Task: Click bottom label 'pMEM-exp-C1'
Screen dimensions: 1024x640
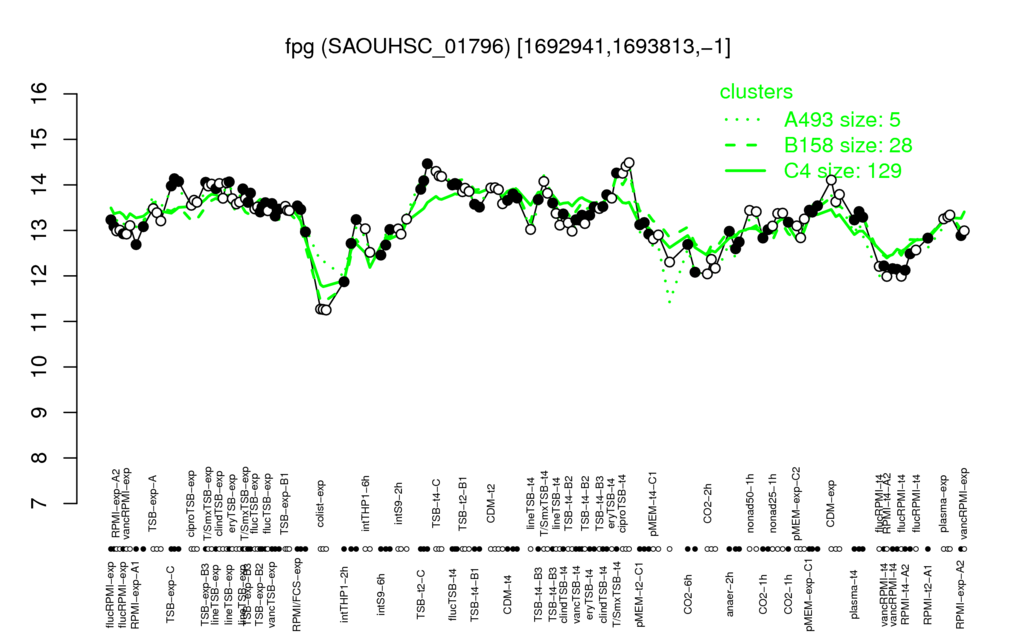Action: [x=810, y=594]
